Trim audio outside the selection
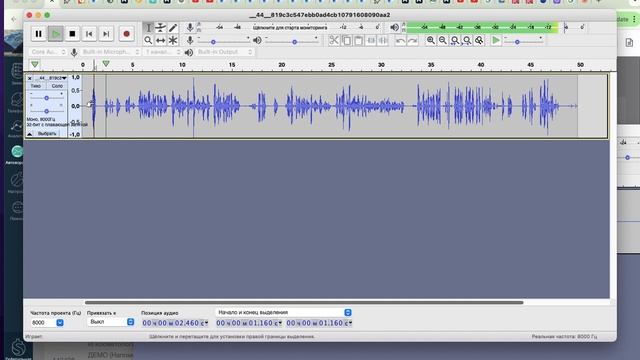 [371, 40]
